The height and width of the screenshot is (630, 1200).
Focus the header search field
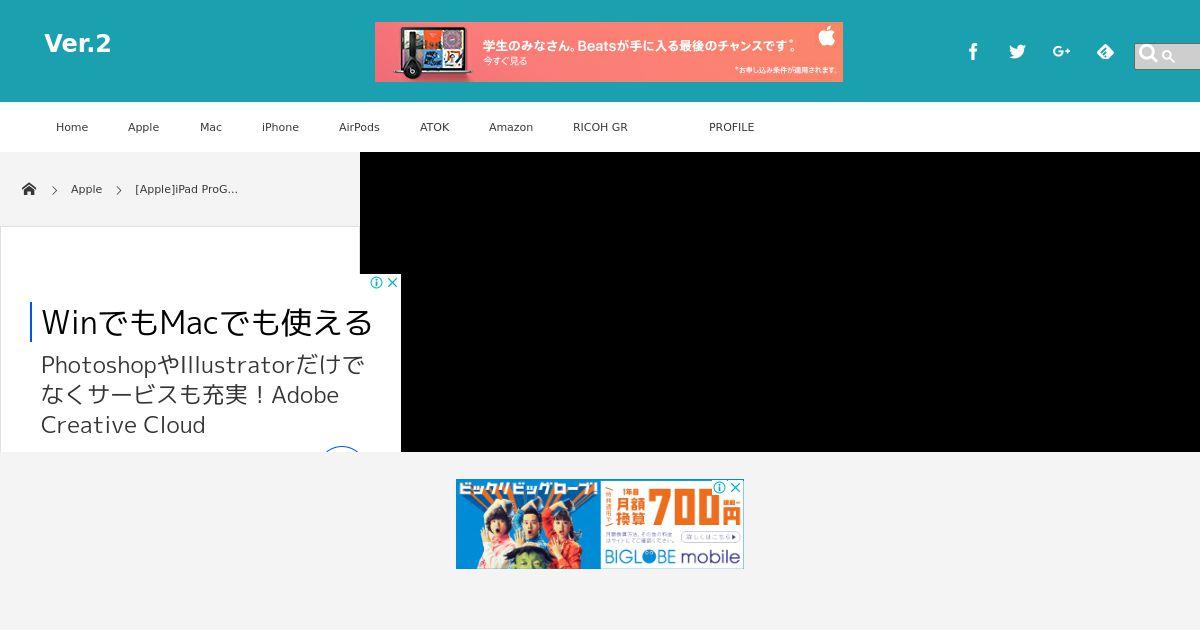click(x=1167, y=56)
